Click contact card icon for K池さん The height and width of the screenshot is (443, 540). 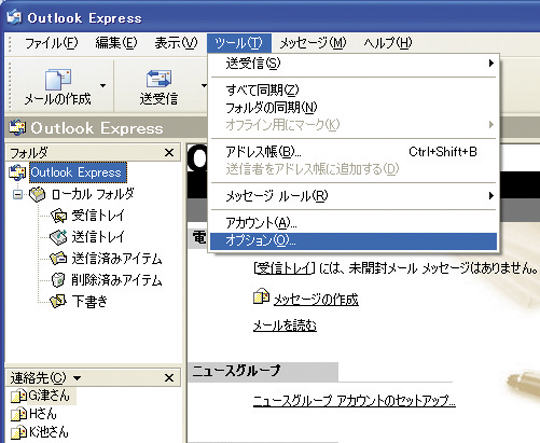click(x=18, y=432)
